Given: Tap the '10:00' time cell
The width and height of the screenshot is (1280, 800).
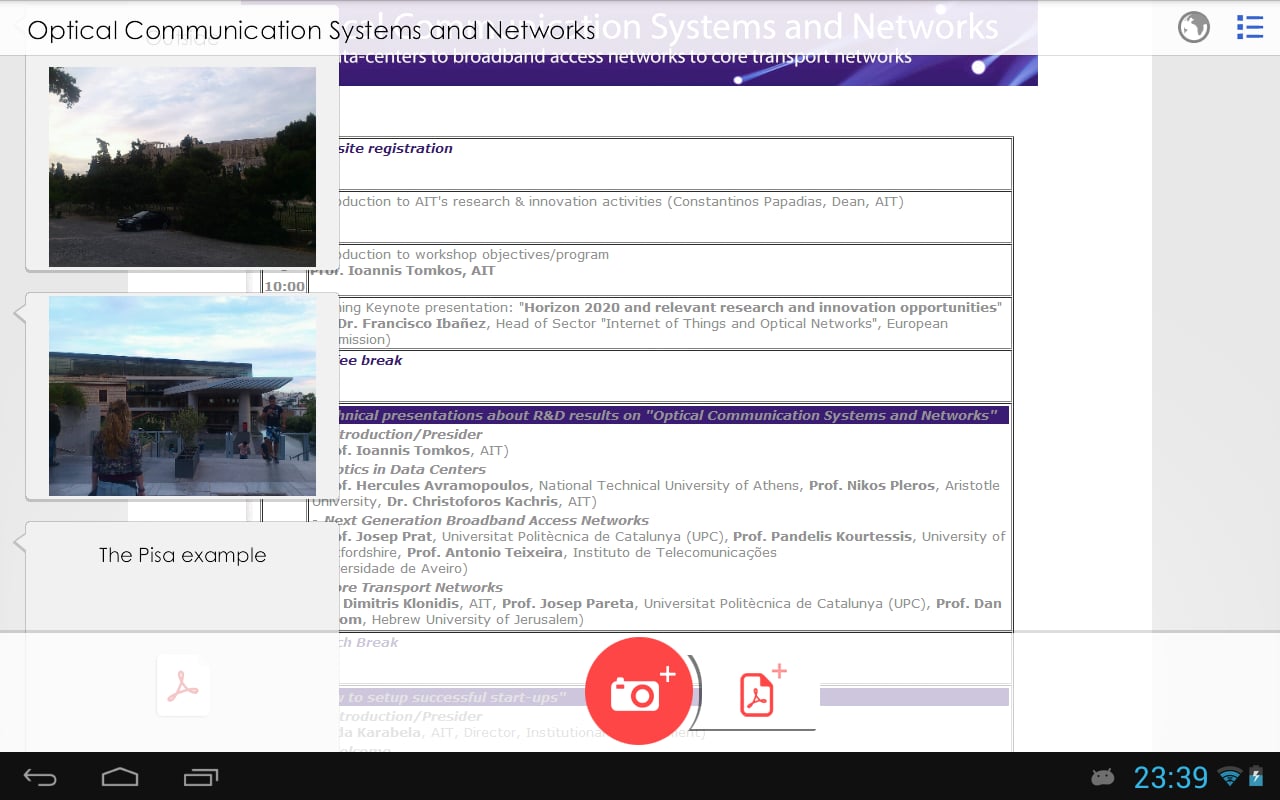Looking at the screenshot, I should (284, 287).
